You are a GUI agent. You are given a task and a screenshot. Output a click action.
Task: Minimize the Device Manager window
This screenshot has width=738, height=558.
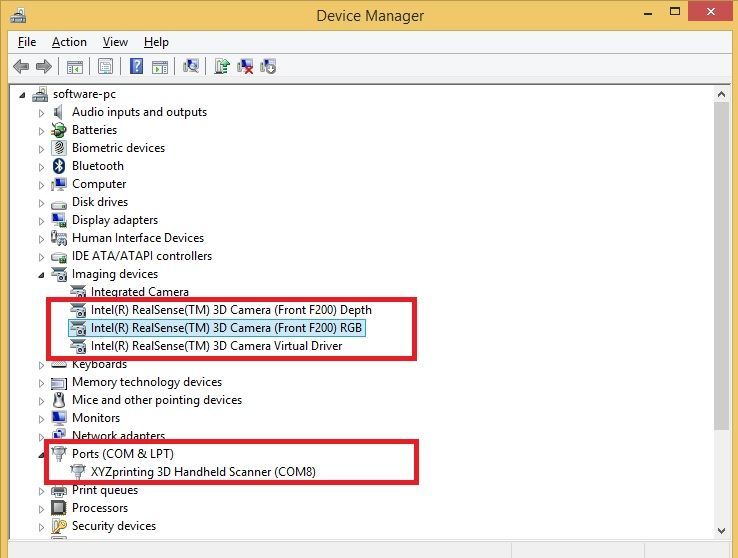coord(648,12)
